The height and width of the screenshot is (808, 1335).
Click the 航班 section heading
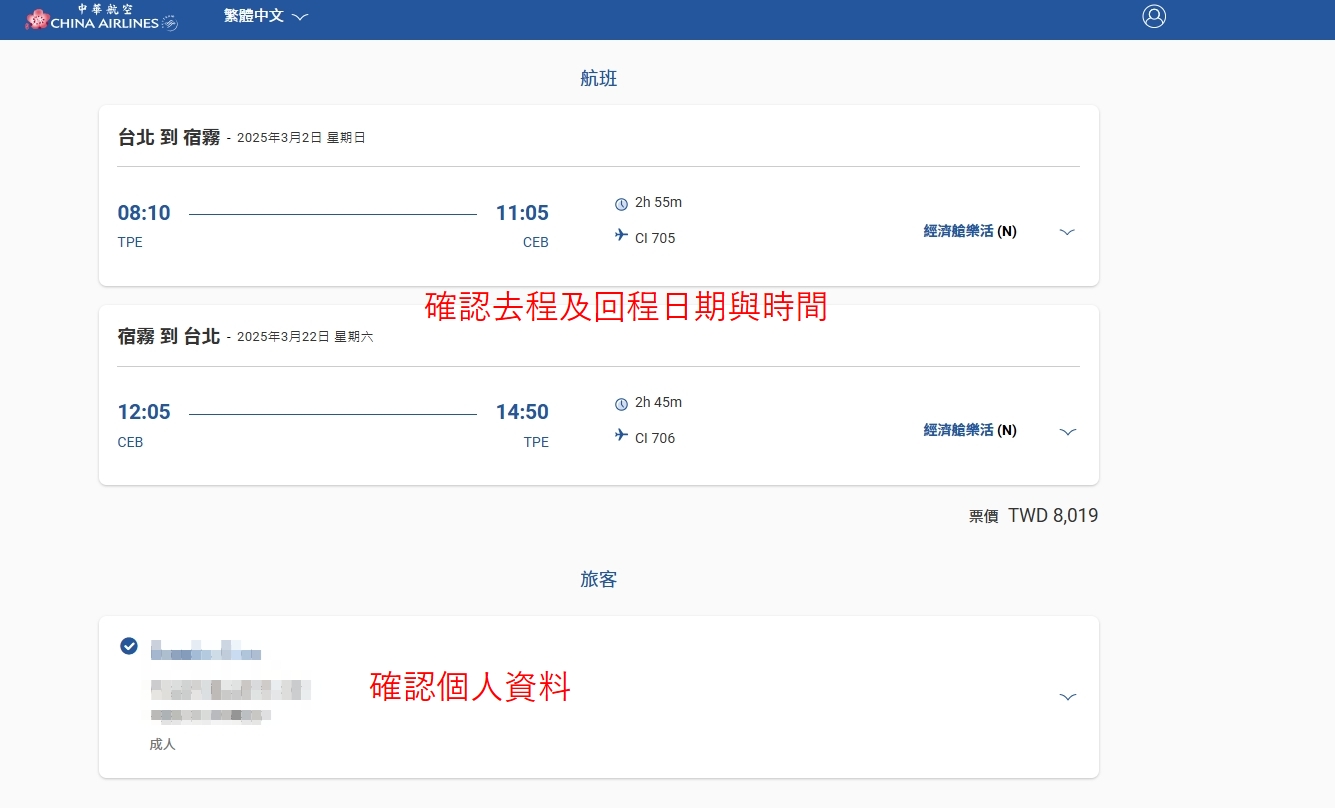[x=598, y=79]
